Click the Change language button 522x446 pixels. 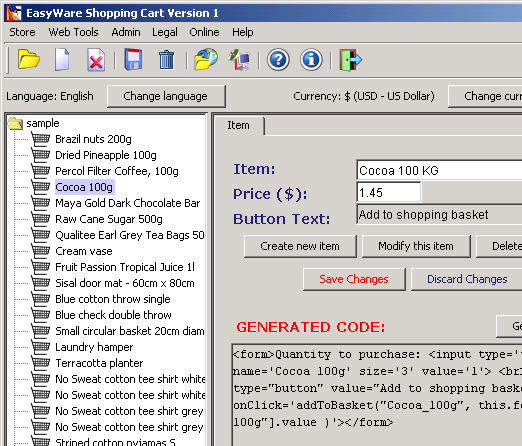pyautogui.click(x=166, y=96)
